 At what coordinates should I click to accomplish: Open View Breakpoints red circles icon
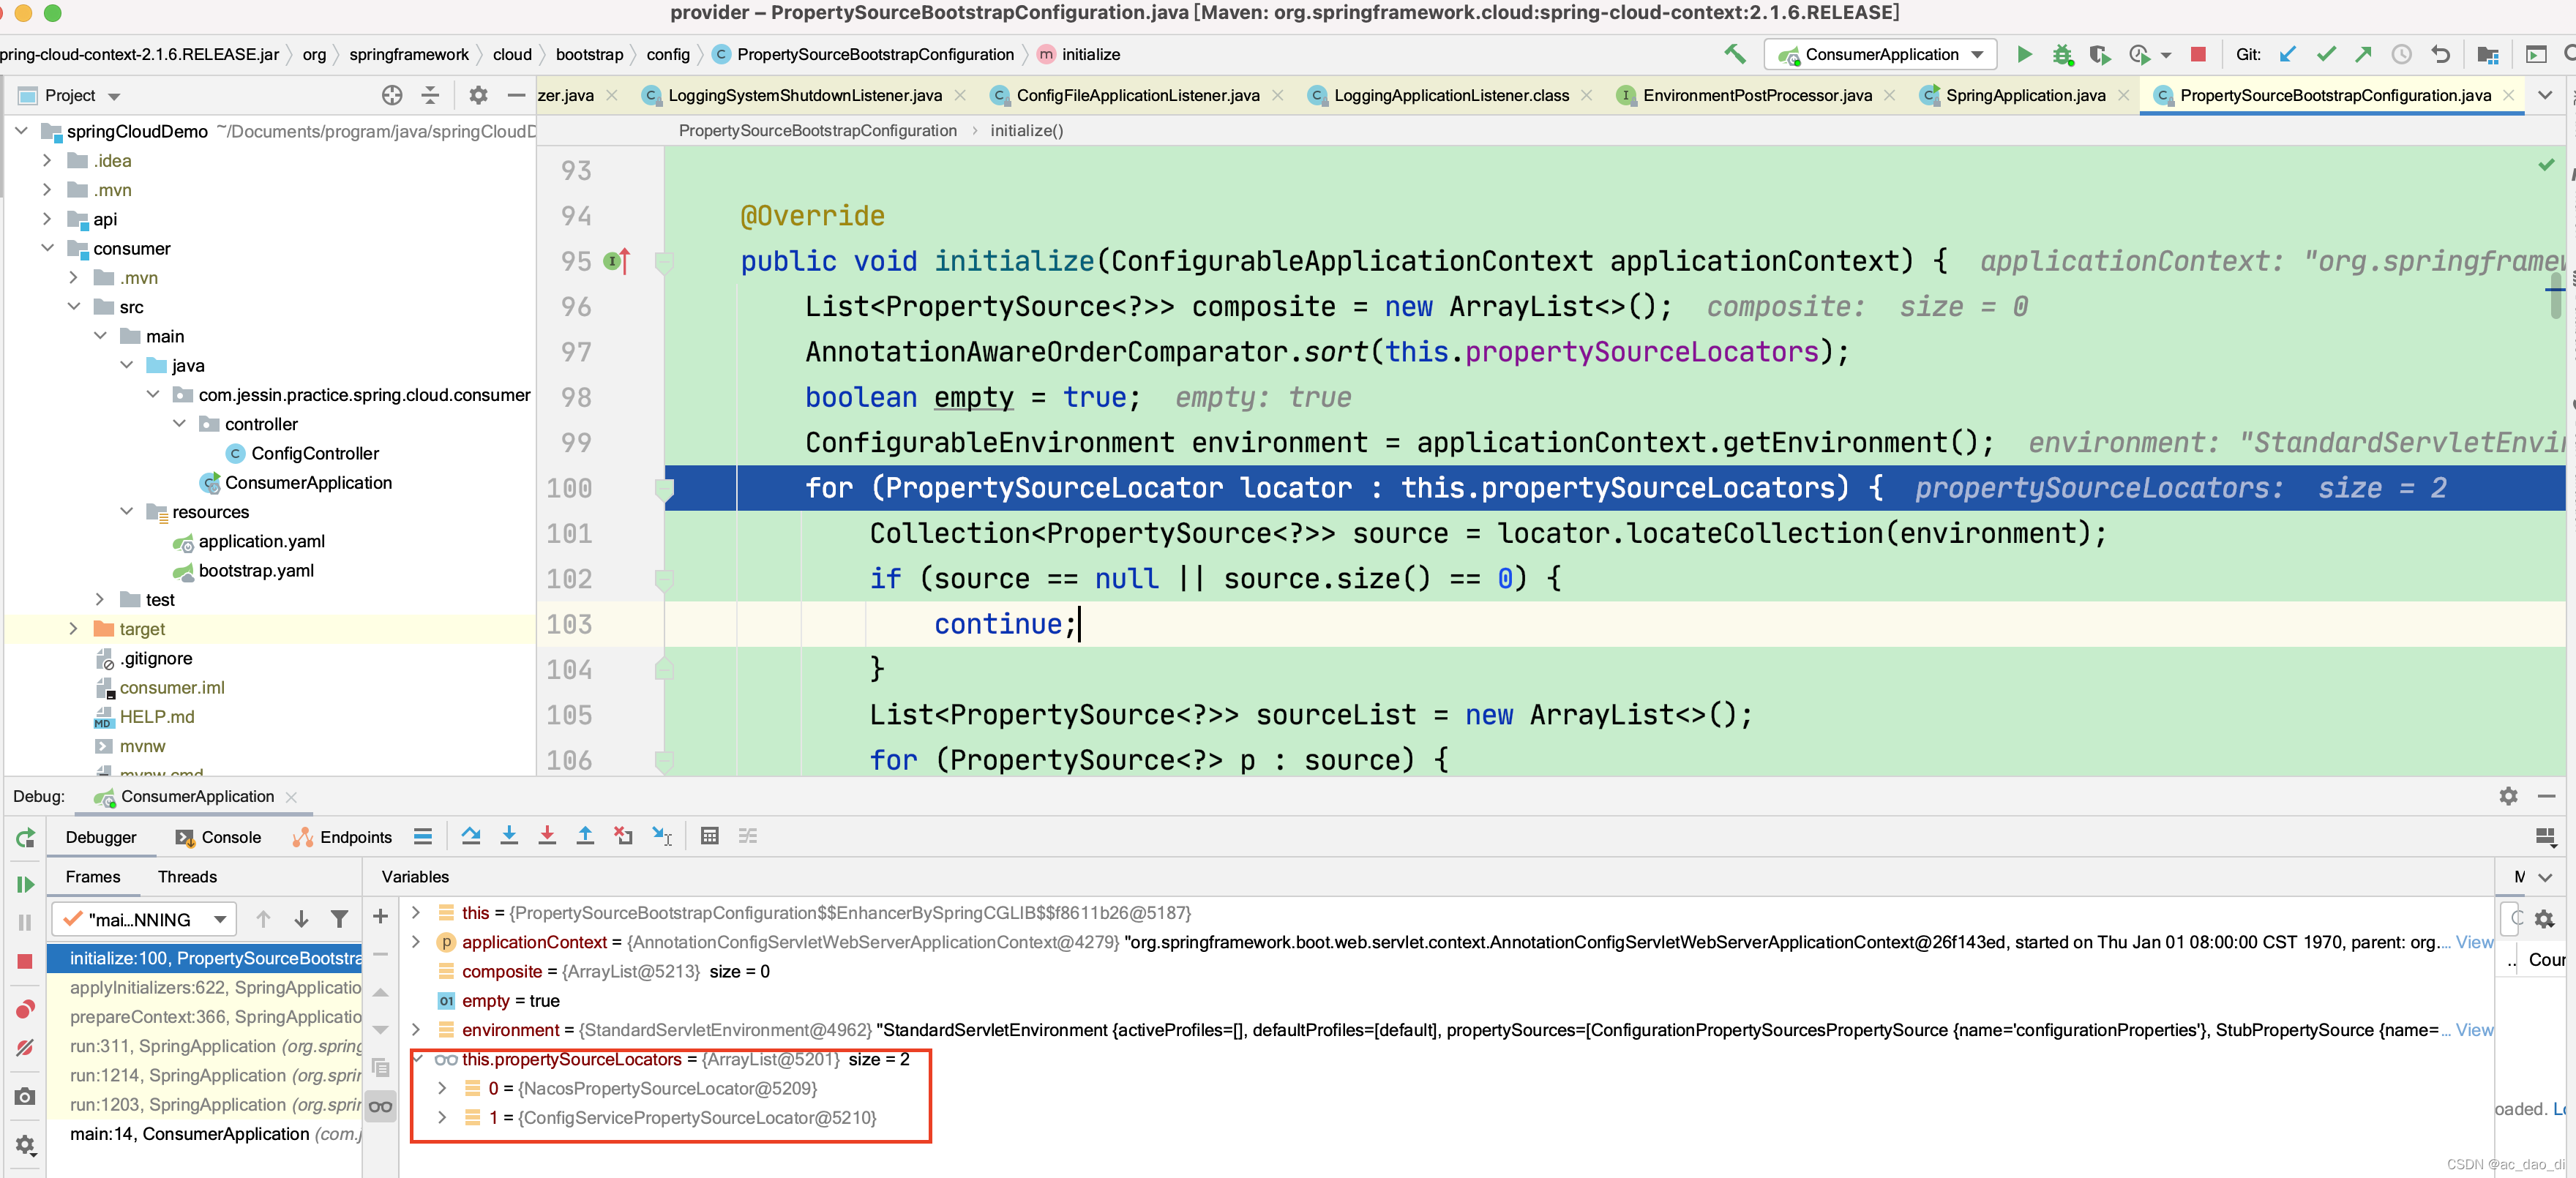click(25, 1009)
